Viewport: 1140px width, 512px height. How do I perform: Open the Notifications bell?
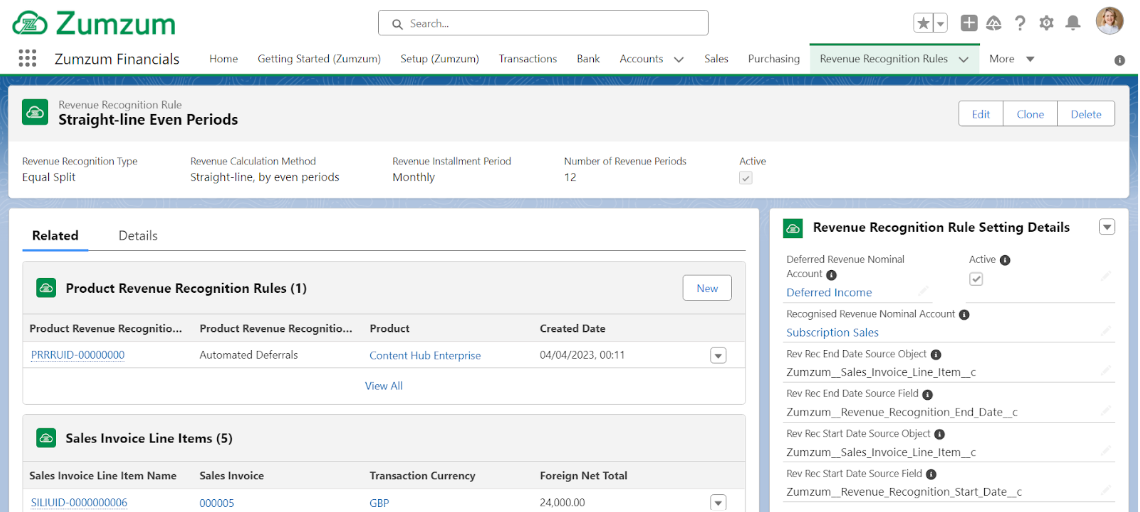coord(1072,23)
